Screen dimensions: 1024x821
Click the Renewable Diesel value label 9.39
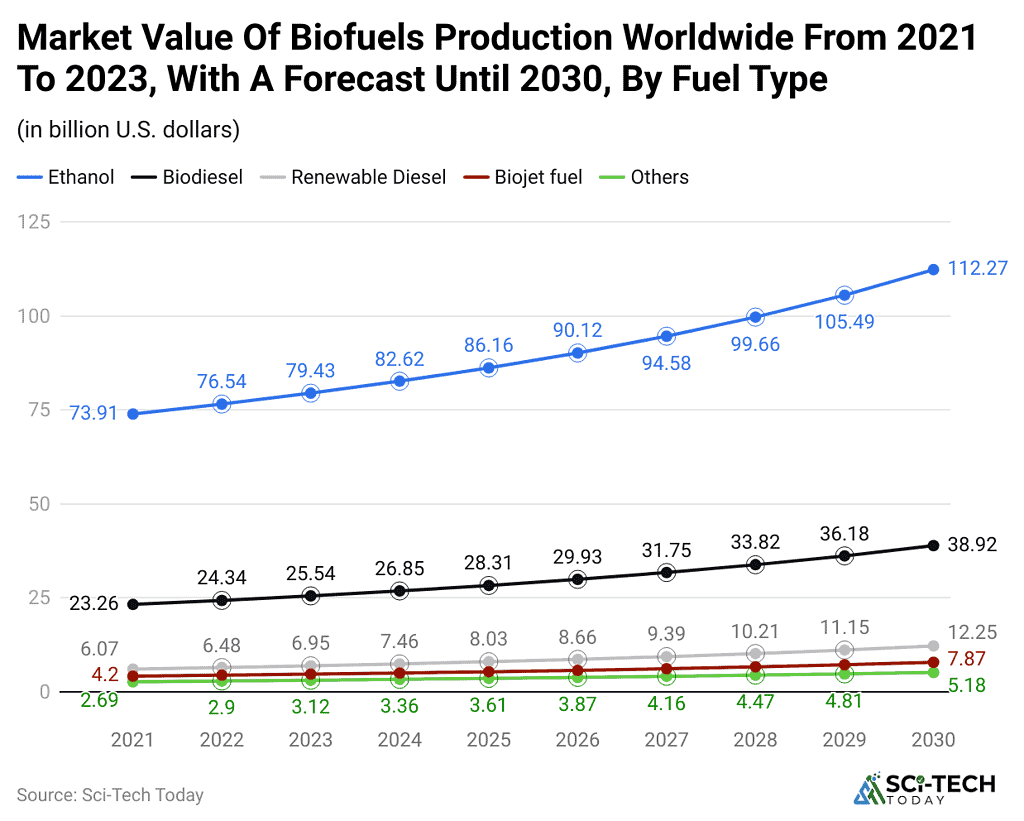pos(666,634)
